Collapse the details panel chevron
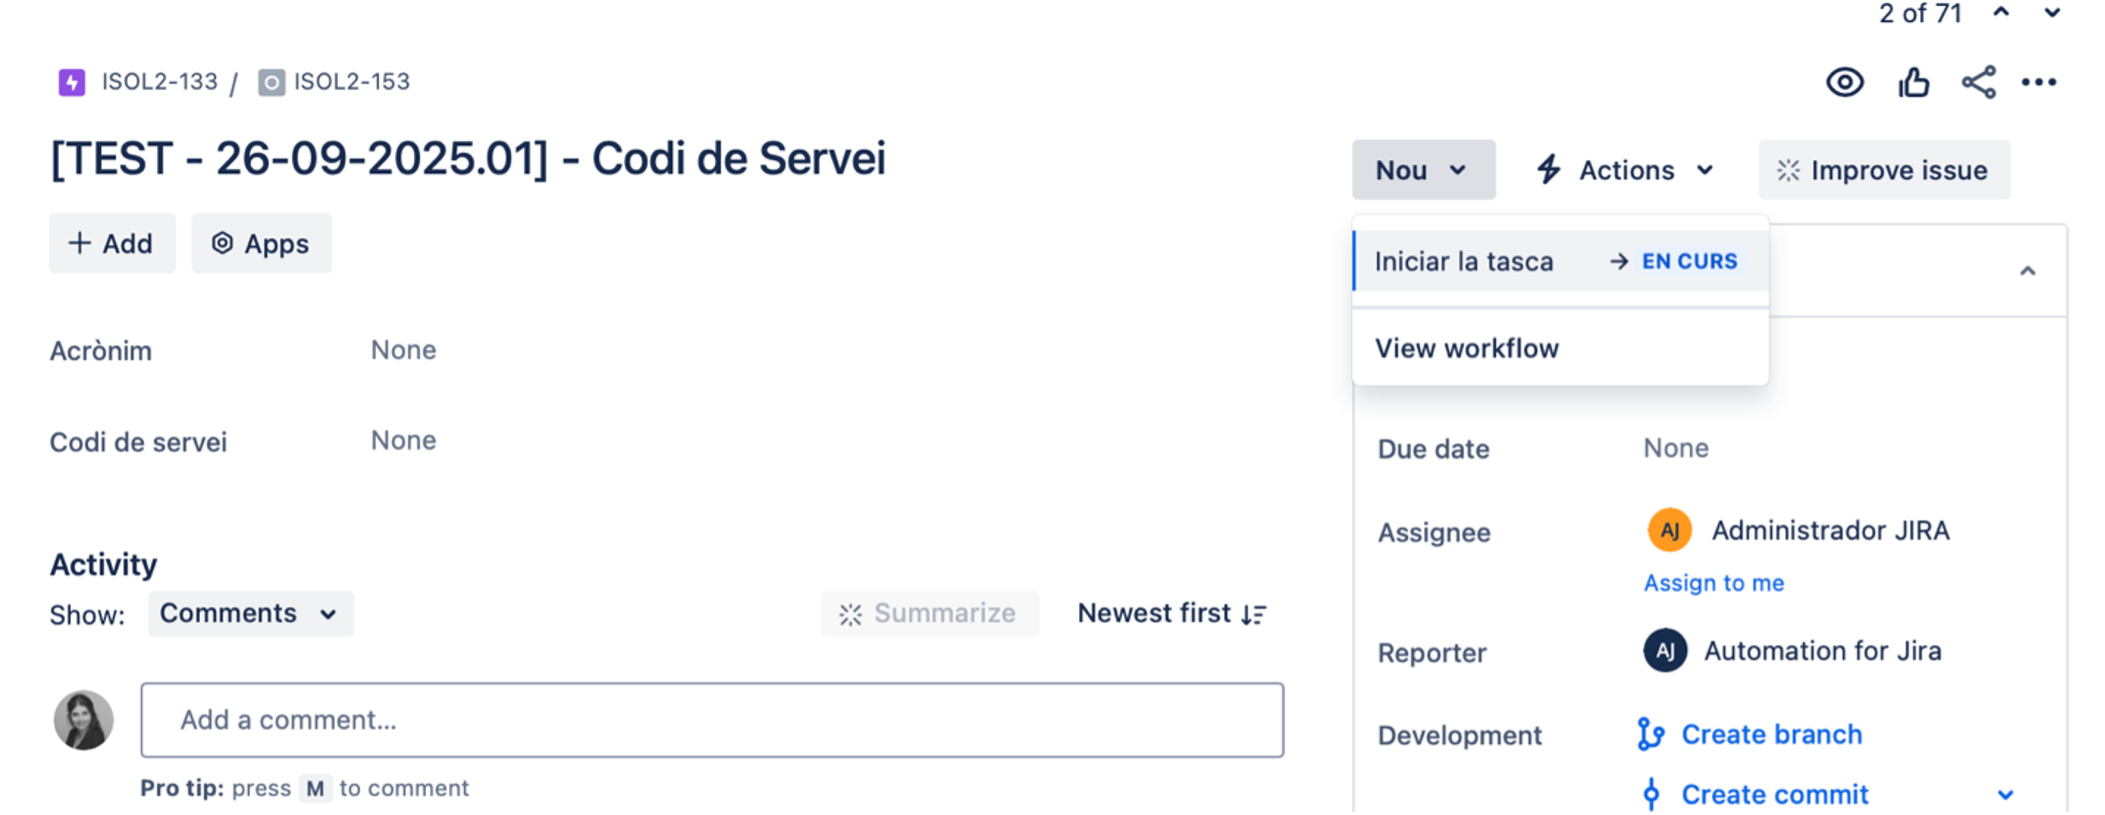Image resolution: width=2105 pixels, height=815 pixels. pyautogui.click(x=2027, y=271)
